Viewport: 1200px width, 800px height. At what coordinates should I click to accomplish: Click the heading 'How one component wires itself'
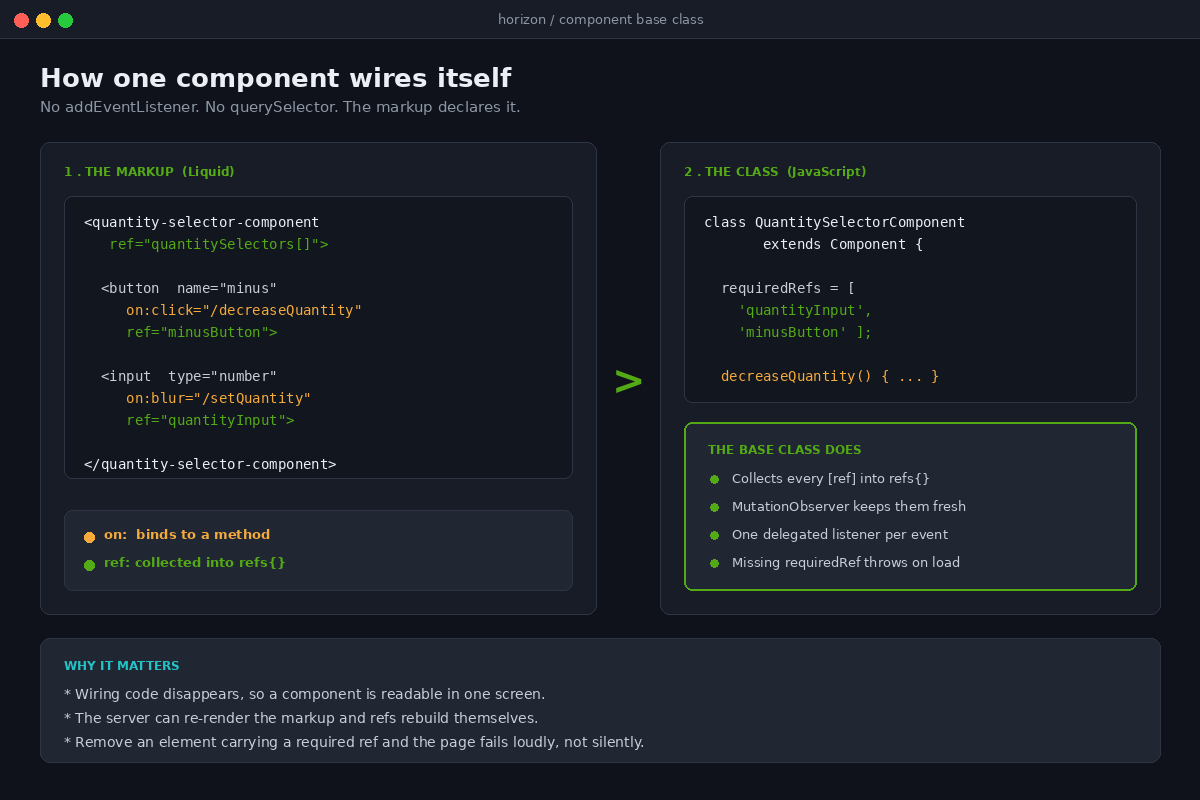pyautogui.click(x=275, y=78)
